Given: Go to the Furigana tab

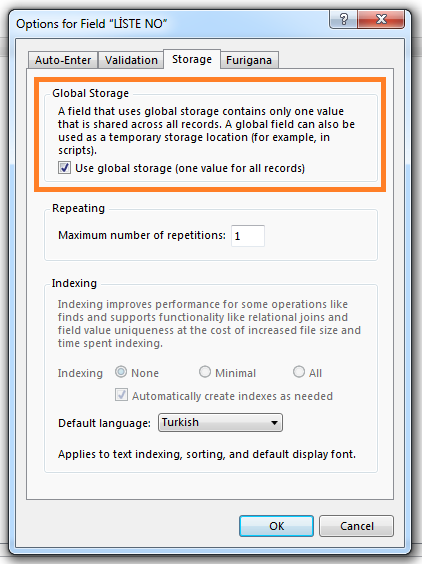Looking at the screenshot, I should (x=249, y=60).
